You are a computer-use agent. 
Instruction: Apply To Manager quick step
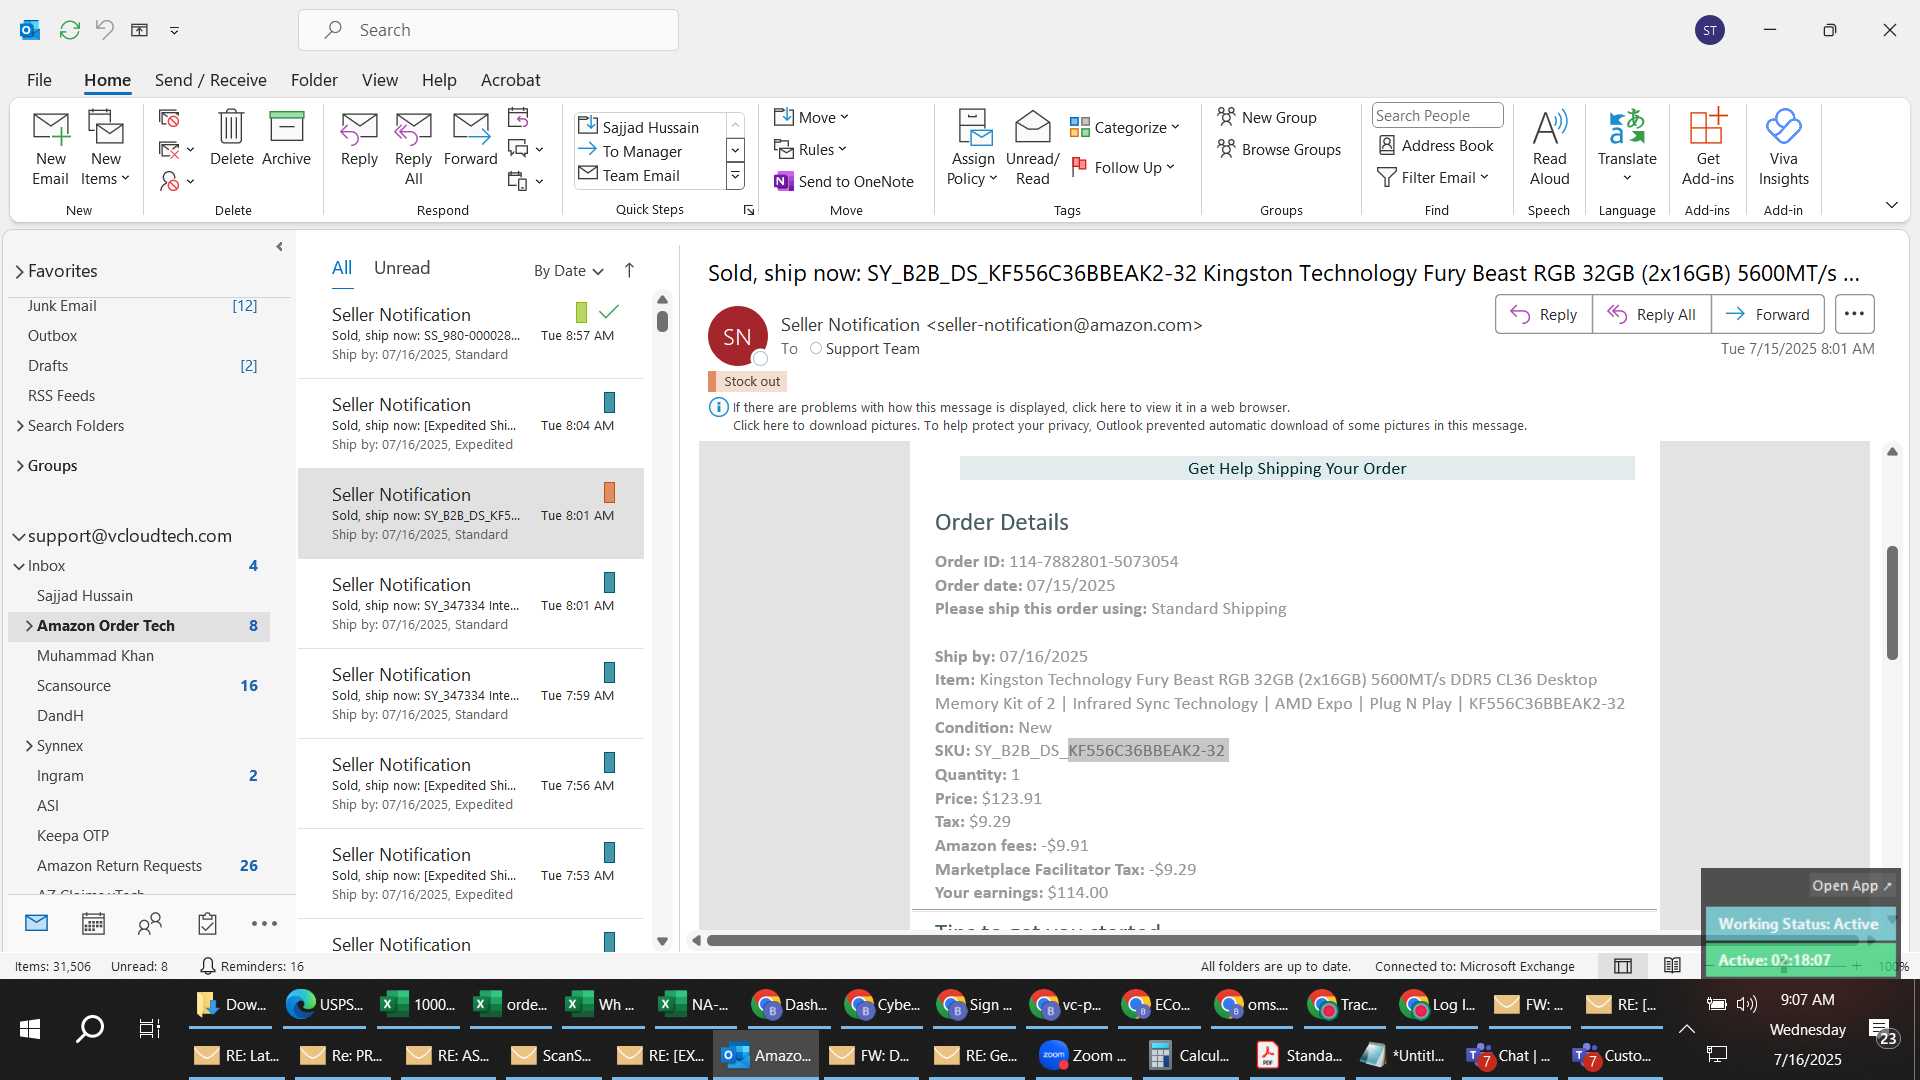643,151
